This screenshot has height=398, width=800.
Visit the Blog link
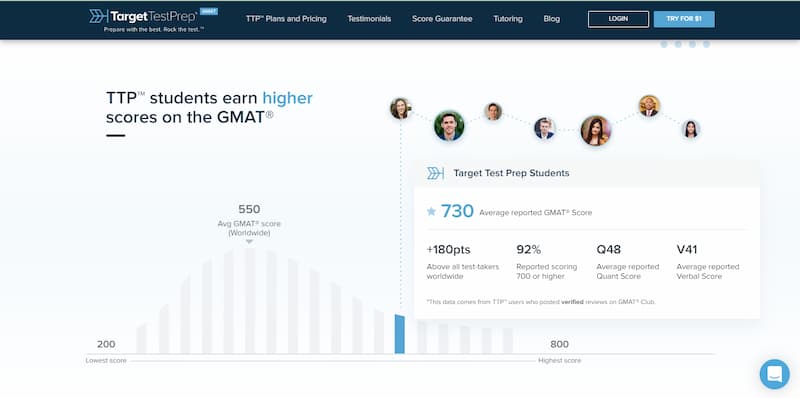552,19
